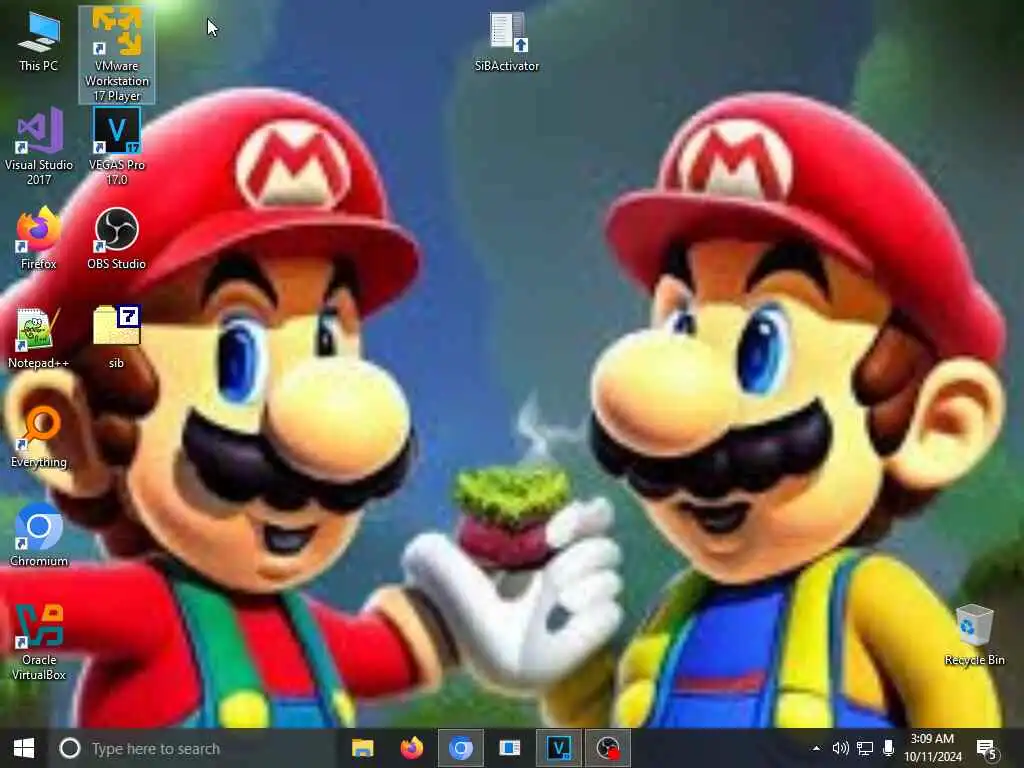Show hidden system tray icons
Viewport: 1024px width, 768px height.
pos(816,748)
